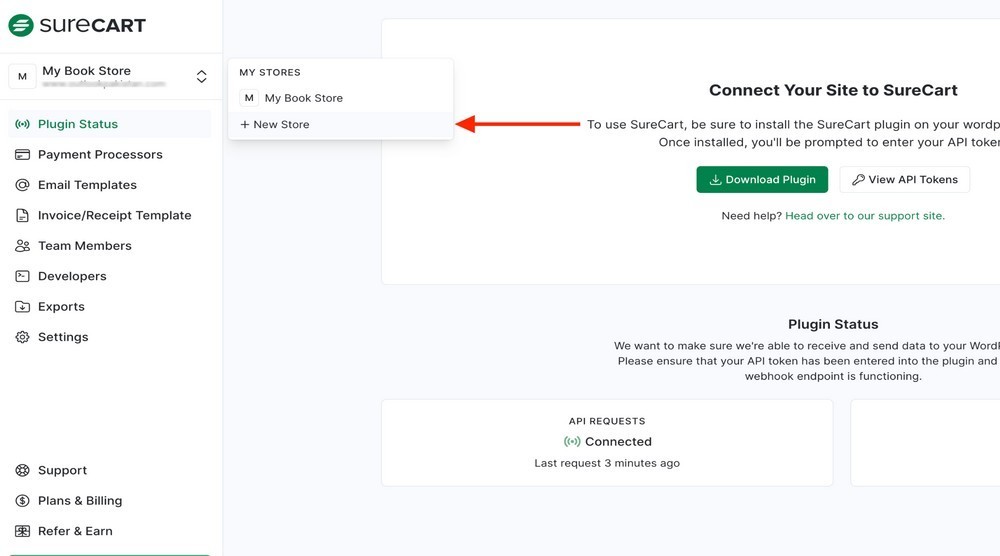The width and height of the screenshot is (1000, 556).
Task: Follow Head over to our support site link
Action: click(x=865, y=216)
